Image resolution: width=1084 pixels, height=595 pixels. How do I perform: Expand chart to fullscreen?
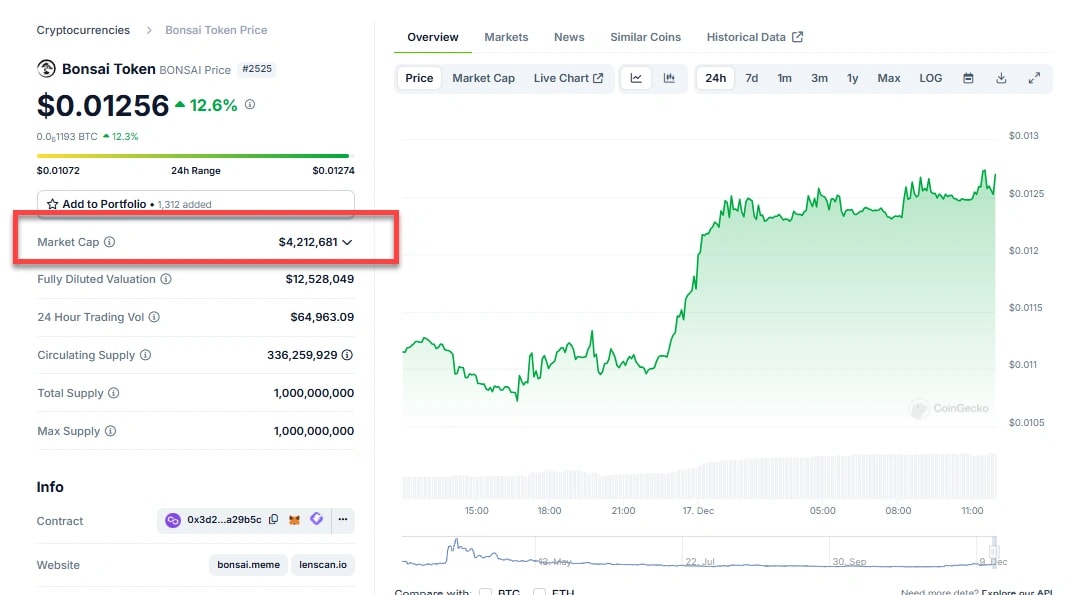(1034, 78)
